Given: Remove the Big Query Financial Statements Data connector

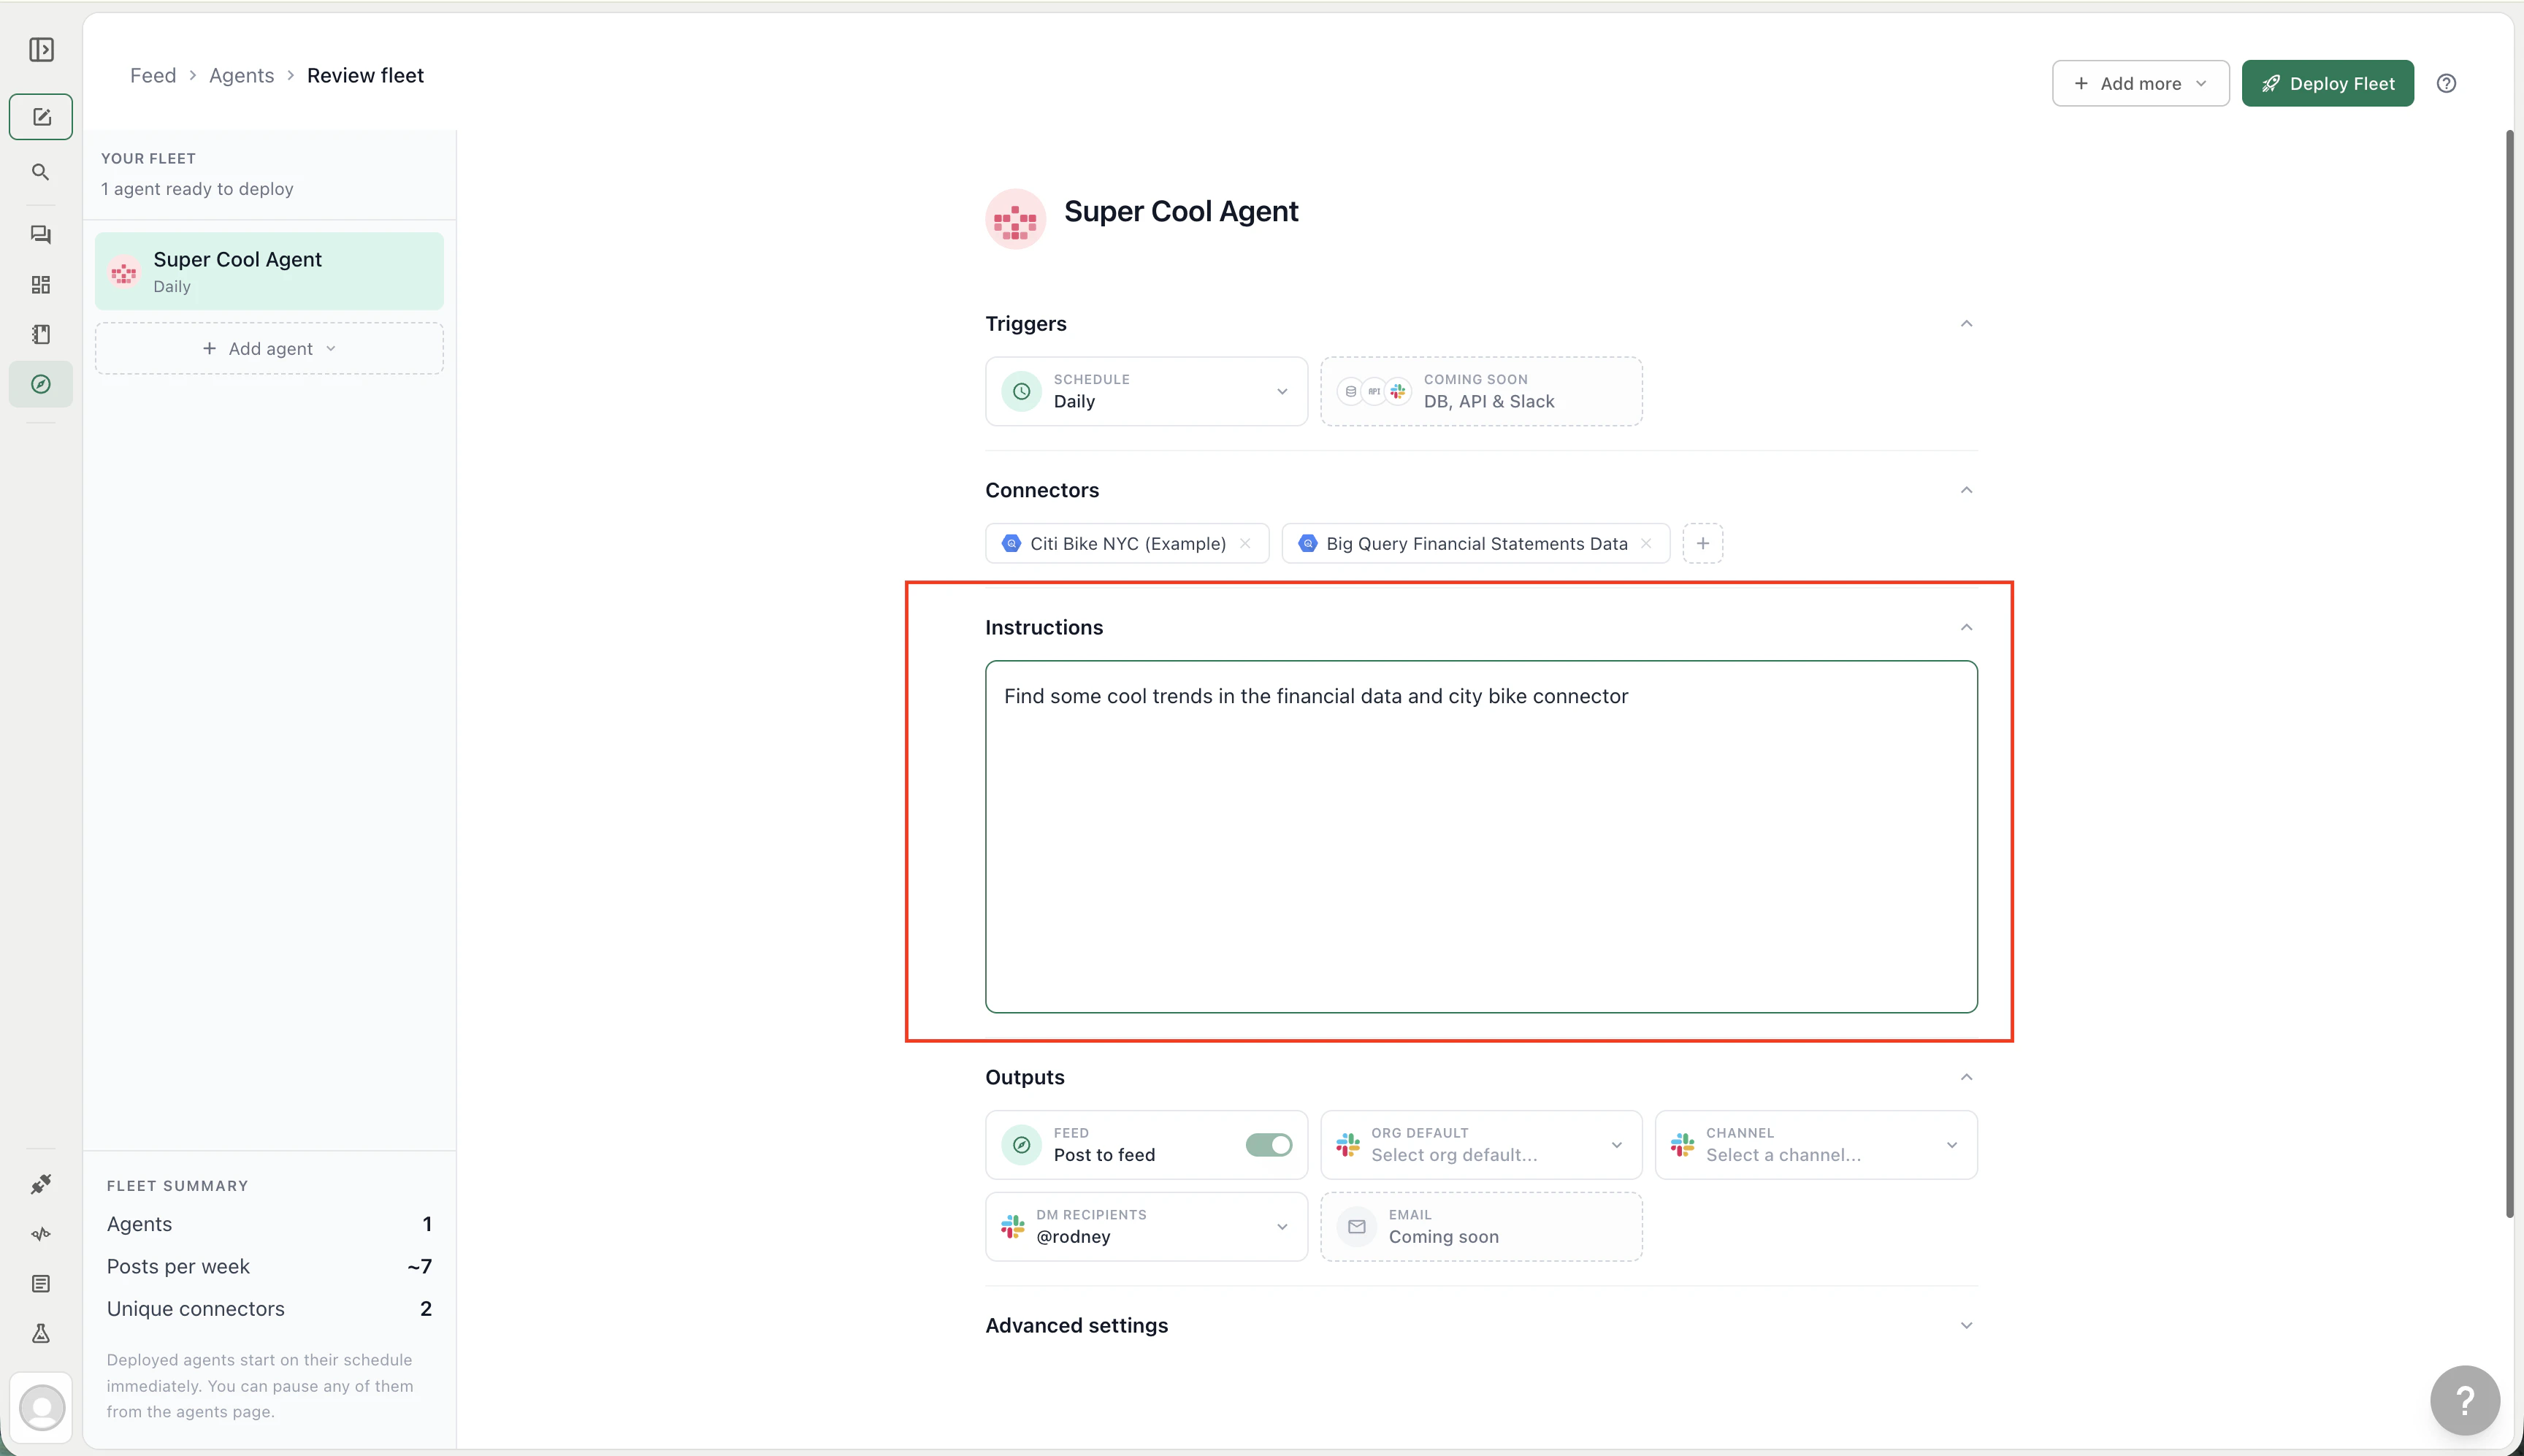Looking at the screenshot, I should [1645, 543].
